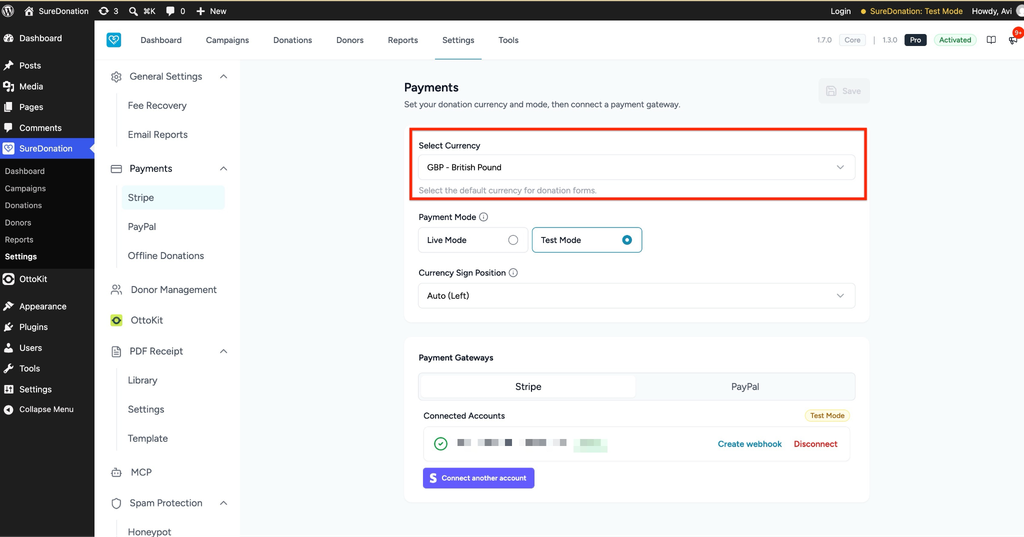
Task: Open the Currency Sign Position dropdown
Action: click(637, 296)
